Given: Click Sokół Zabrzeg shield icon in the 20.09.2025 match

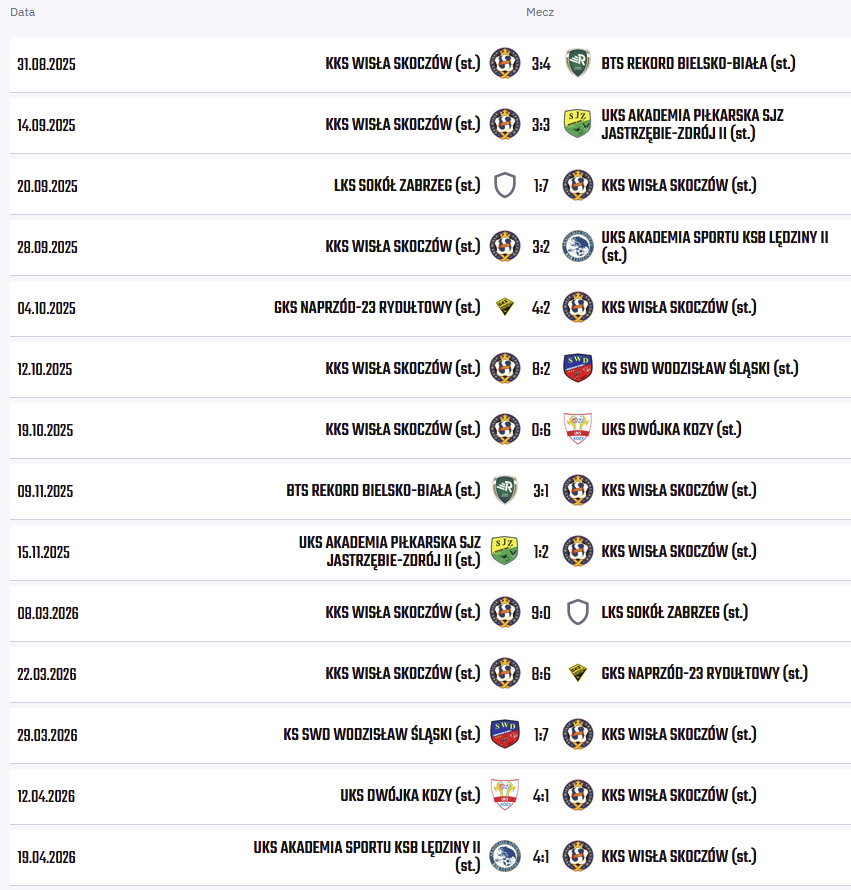Looking at the screenshot, I should click(505, 186).
